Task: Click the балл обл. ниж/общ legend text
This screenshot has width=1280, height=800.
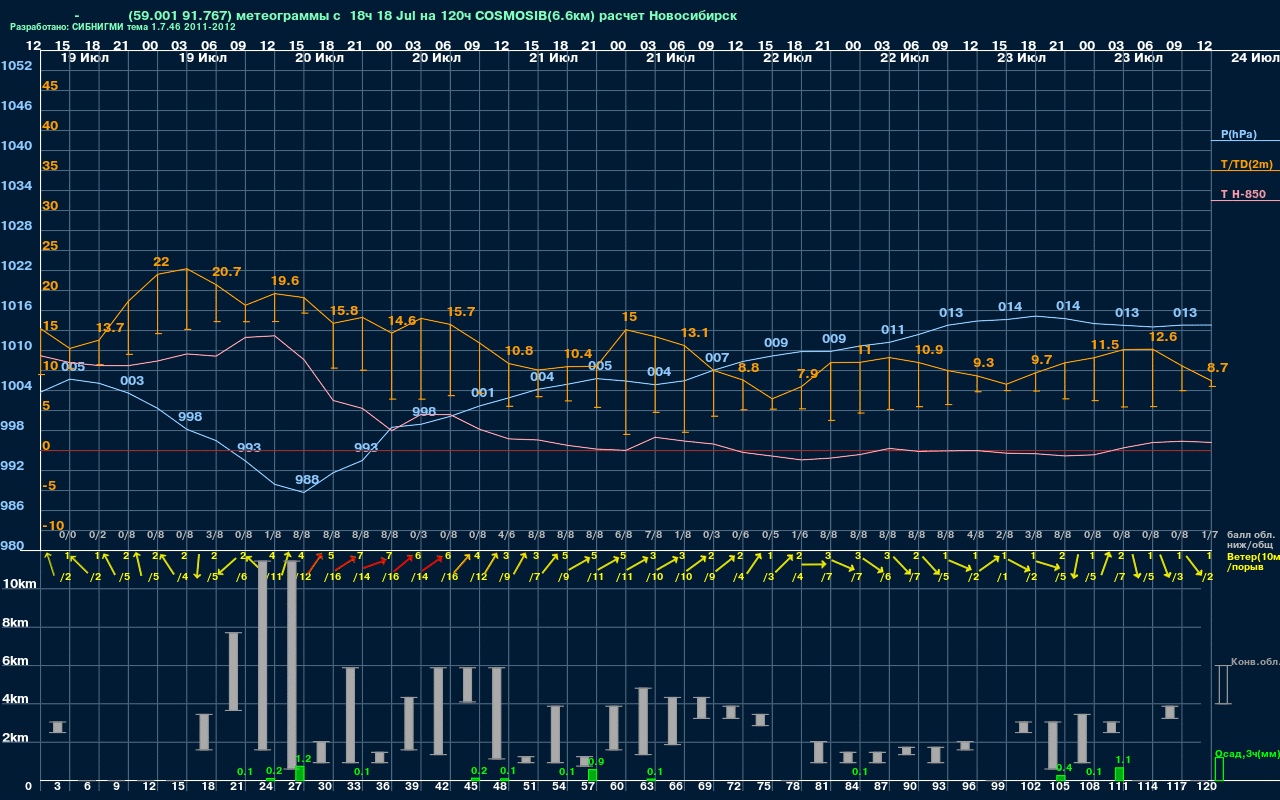Action: coord(1251,540)
